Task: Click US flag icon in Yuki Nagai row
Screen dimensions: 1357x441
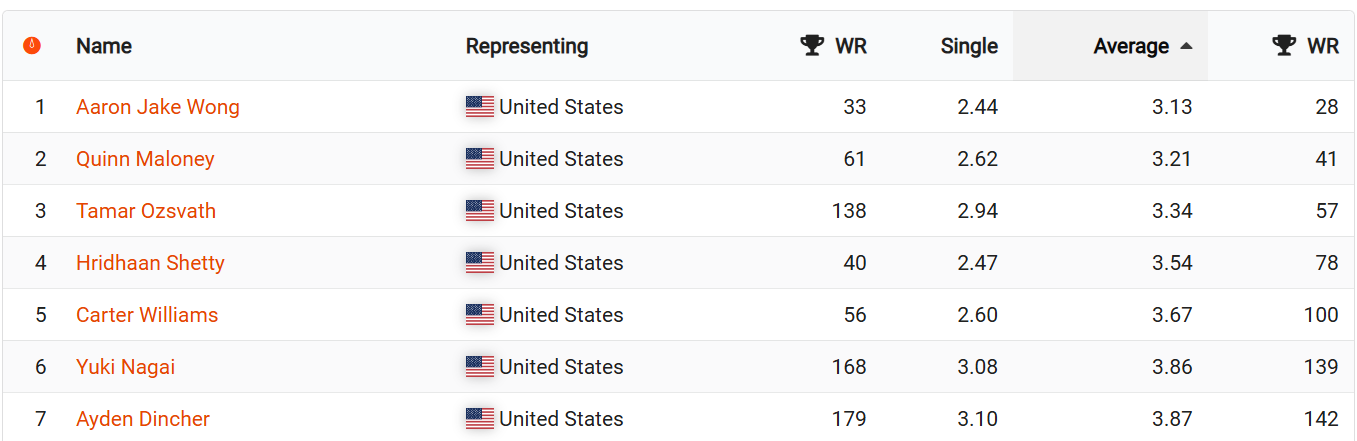Action: [x=480, y=367]
